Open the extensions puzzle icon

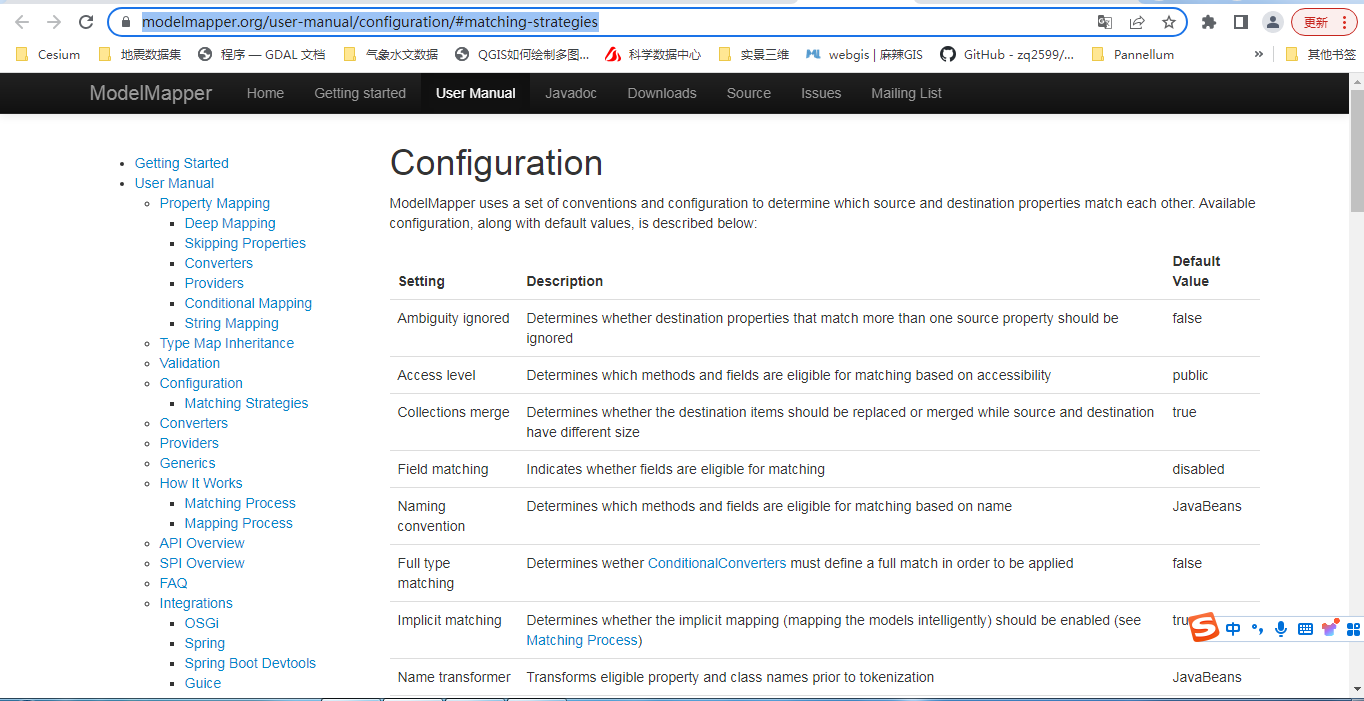click(1209, 22)
